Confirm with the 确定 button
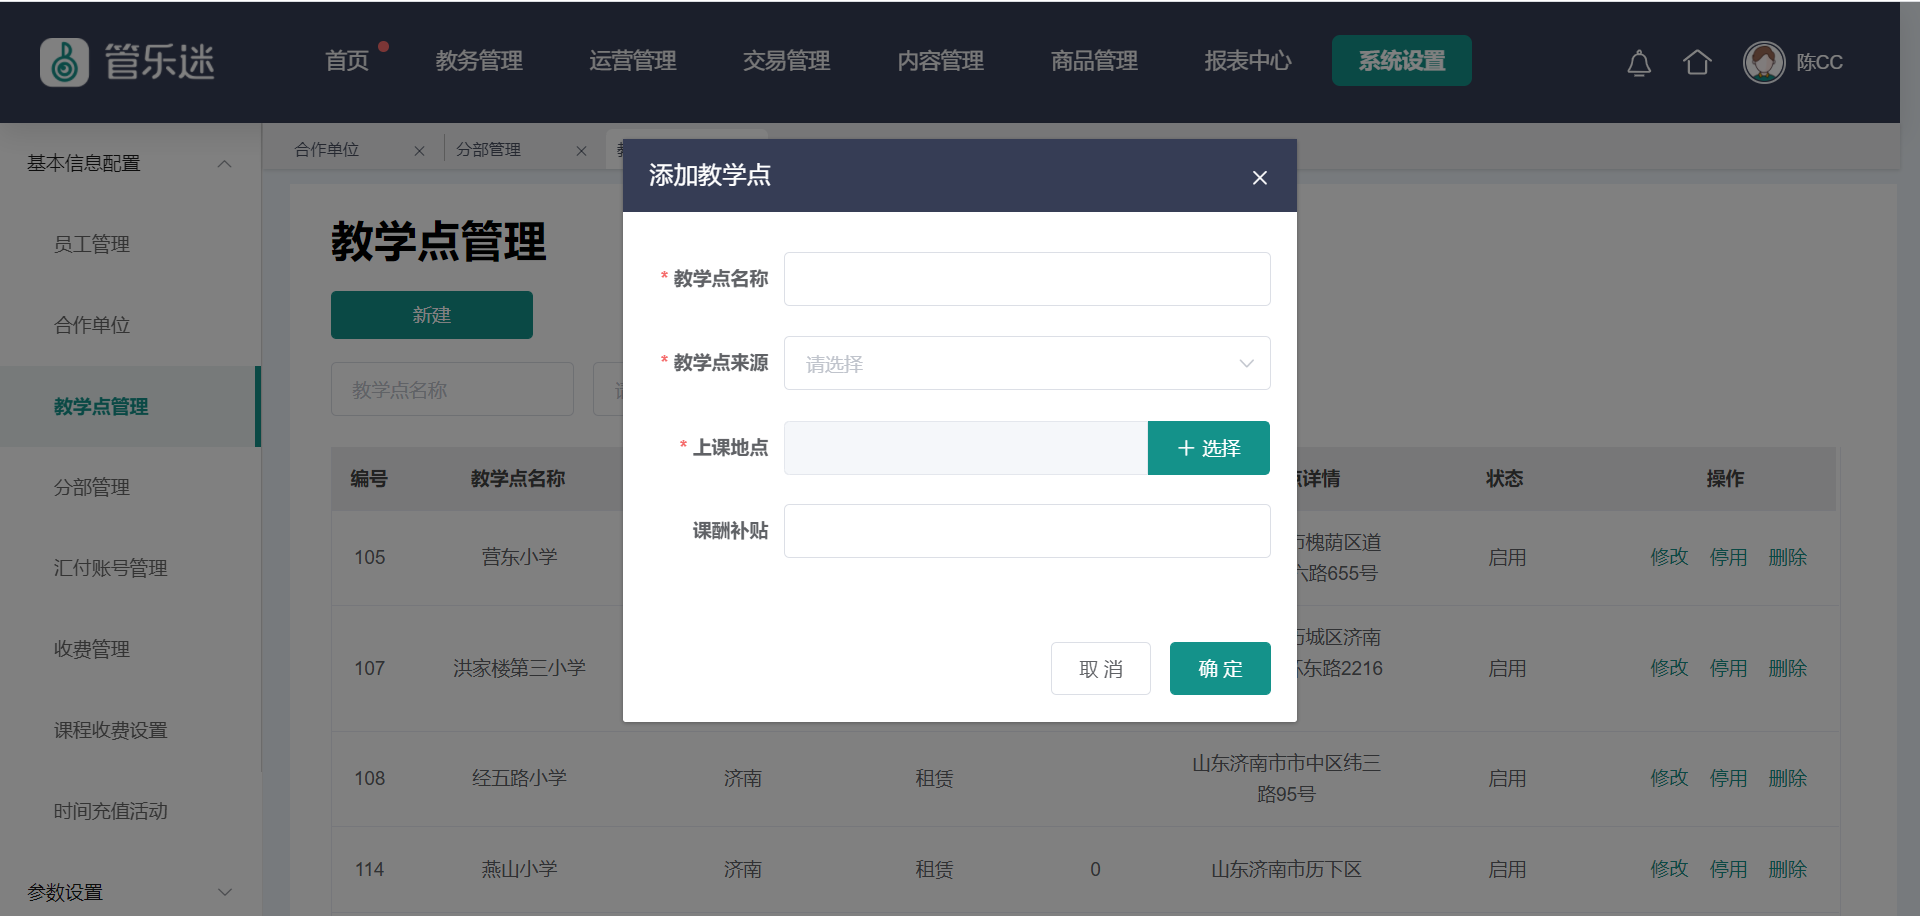 tap(1219, 668)
